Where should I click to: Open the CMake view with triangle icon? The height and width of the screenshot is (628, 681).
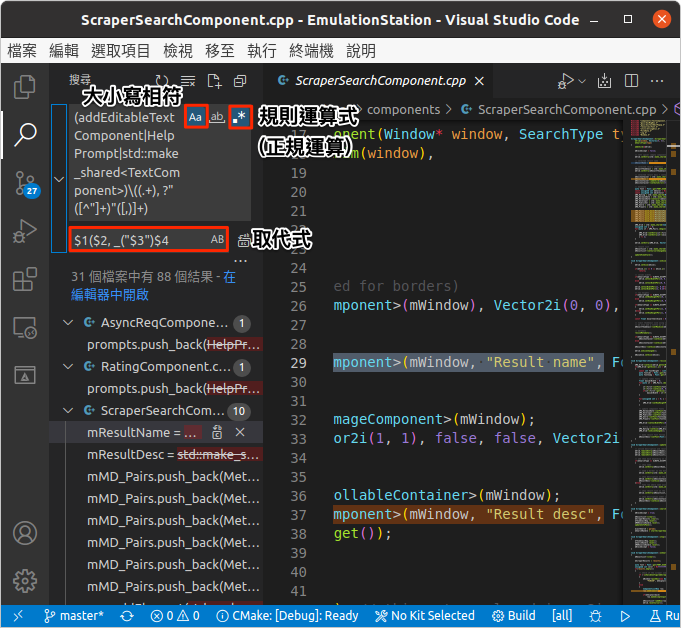pyautogui.click(x=25, y=374)
